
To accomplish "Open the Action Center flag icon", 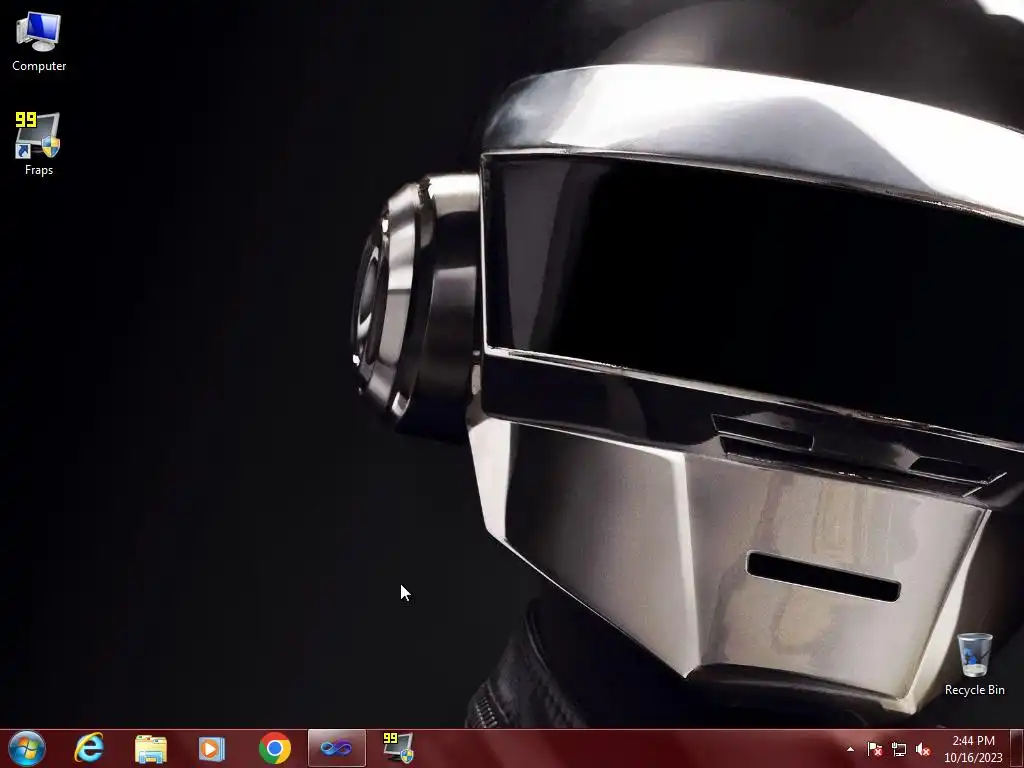I will click(874, 749).
